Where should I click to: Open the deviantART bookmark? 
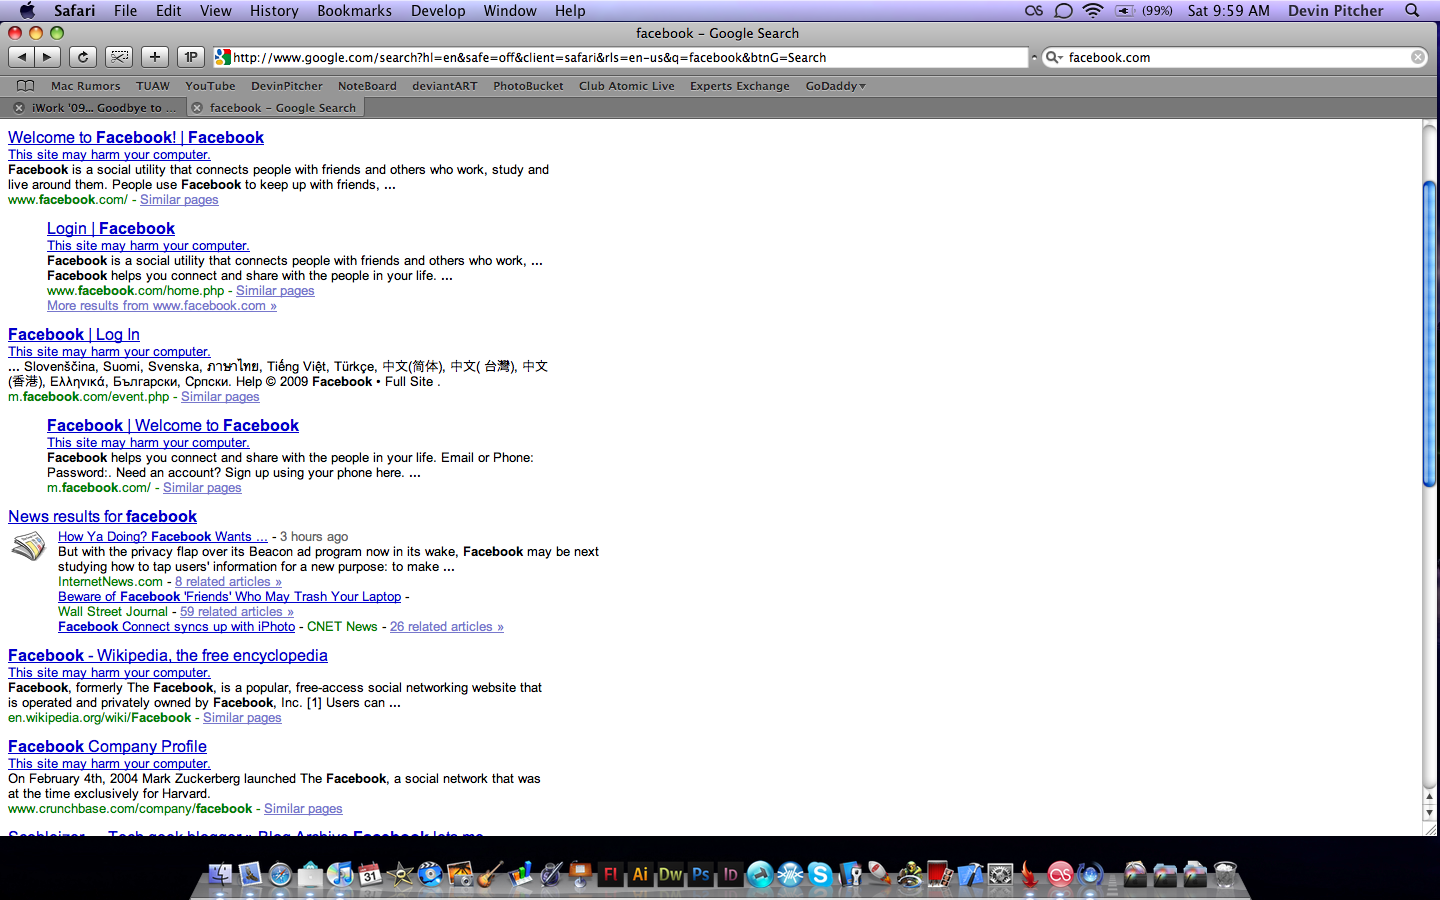click(x=444, y=86)
